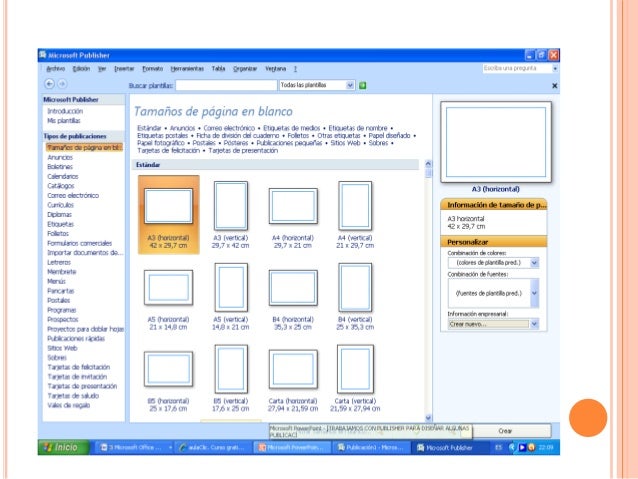Click the Escriba una pregunta help field
This screenshot has height=479, width=638.
point(517,68)
